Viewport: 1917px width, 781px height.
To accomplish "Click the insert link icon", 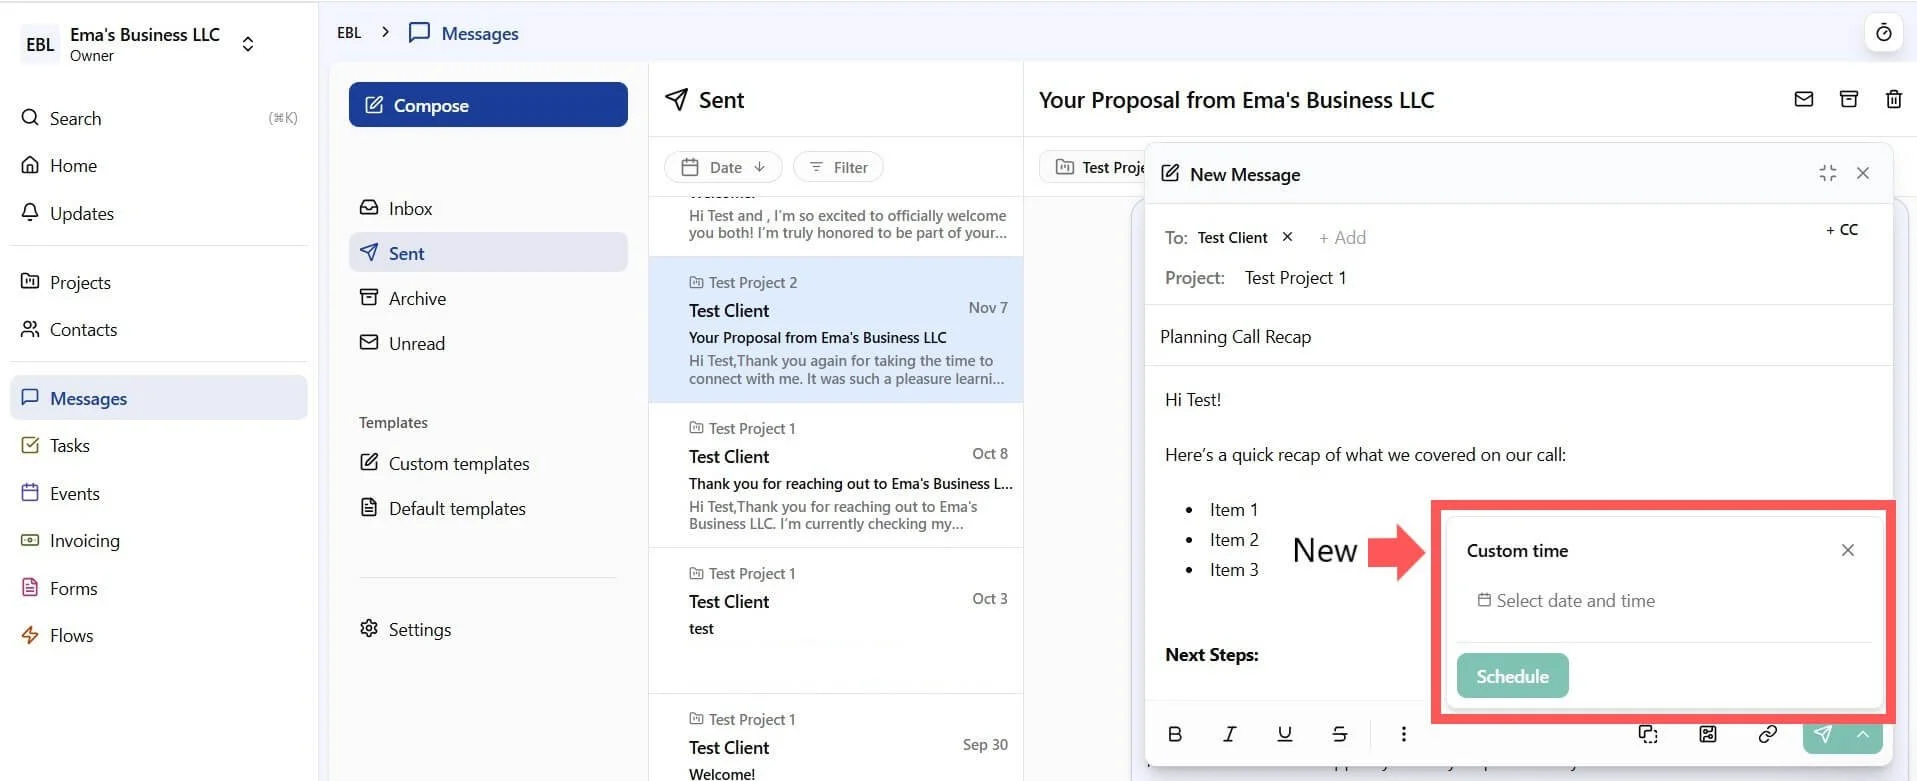I will click(x=1767, y=734).
